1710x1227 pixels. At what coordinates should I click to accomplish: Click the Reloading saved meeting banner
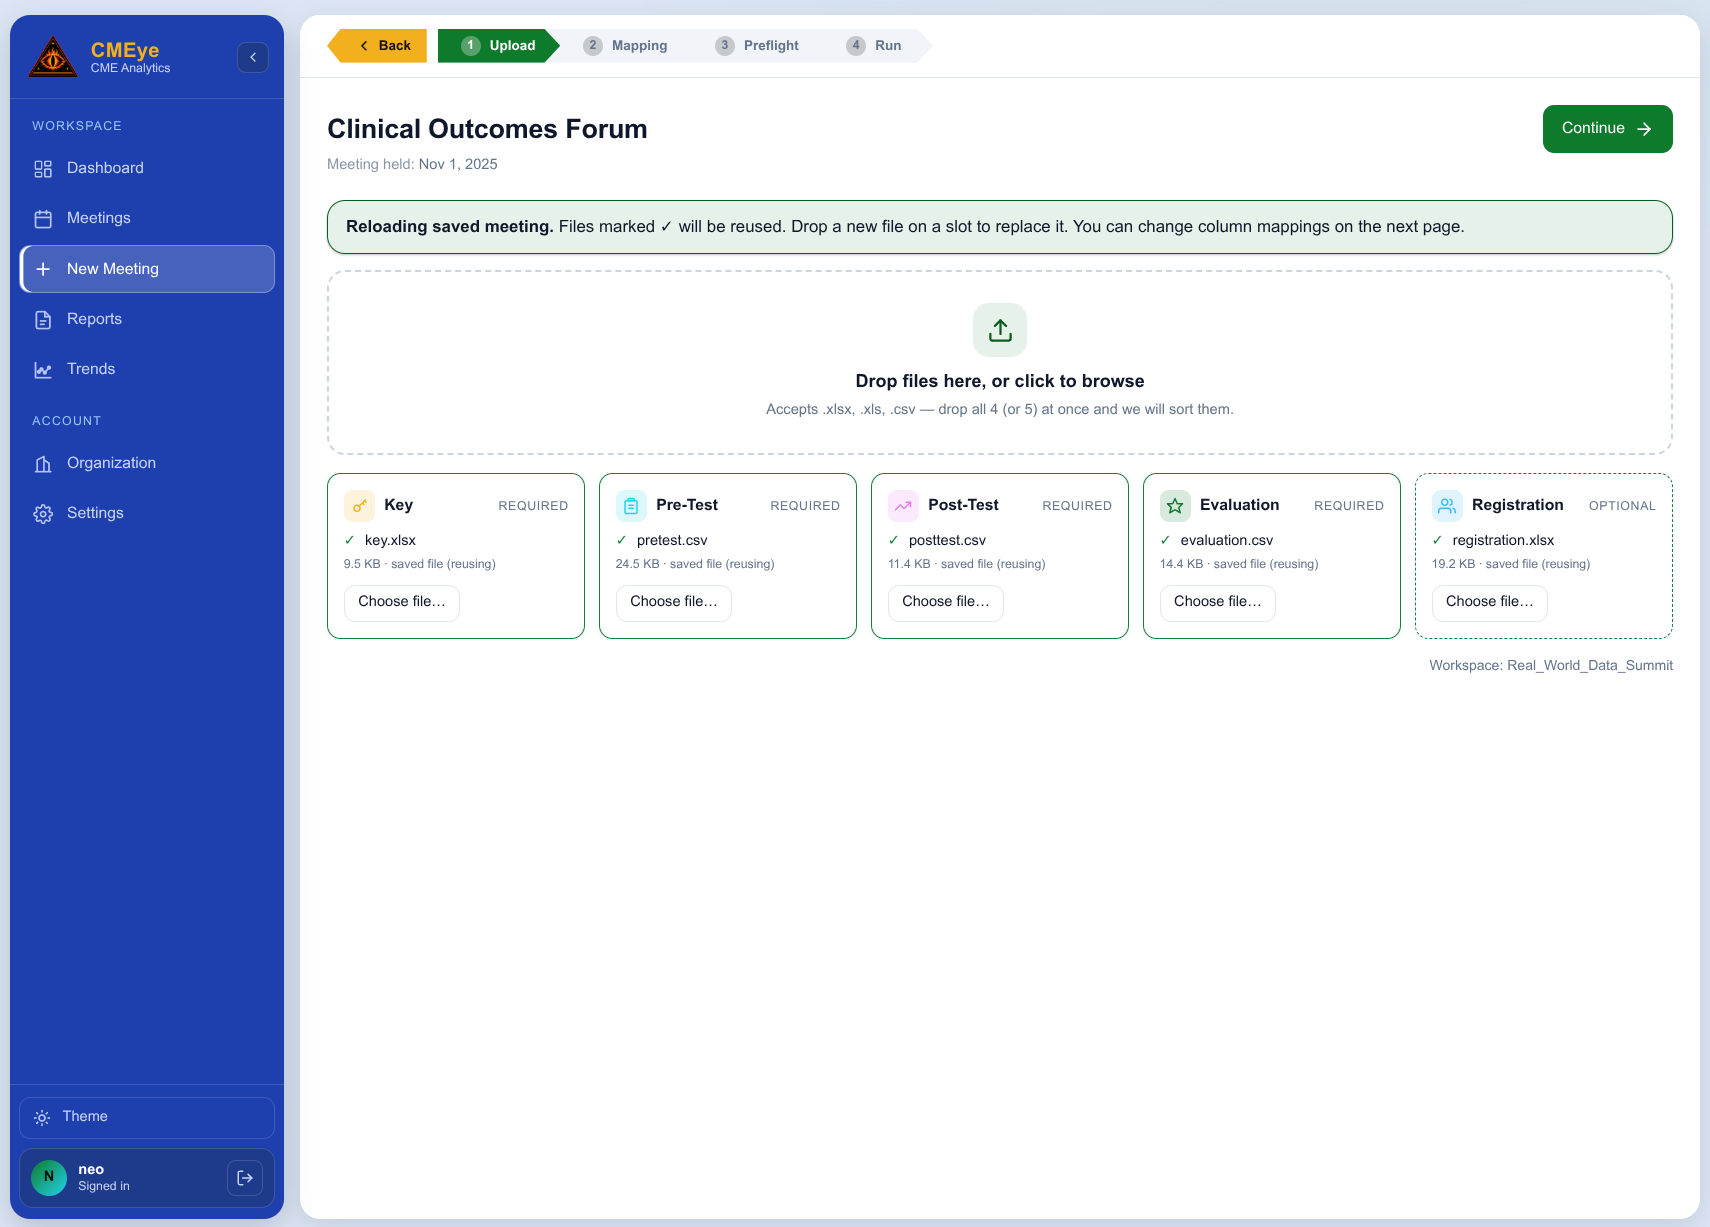1000,227
